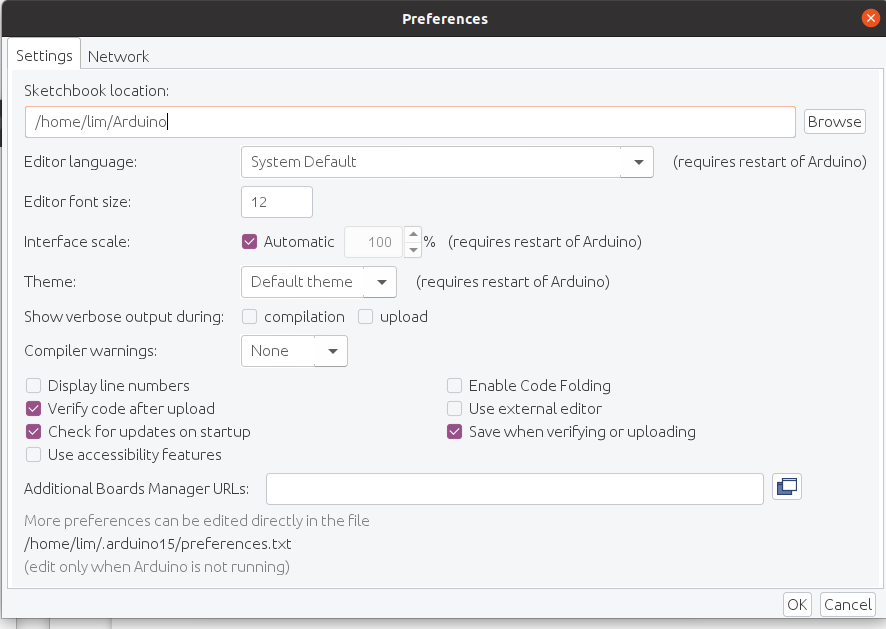Confirm preferences with OK button

[797, 604]
